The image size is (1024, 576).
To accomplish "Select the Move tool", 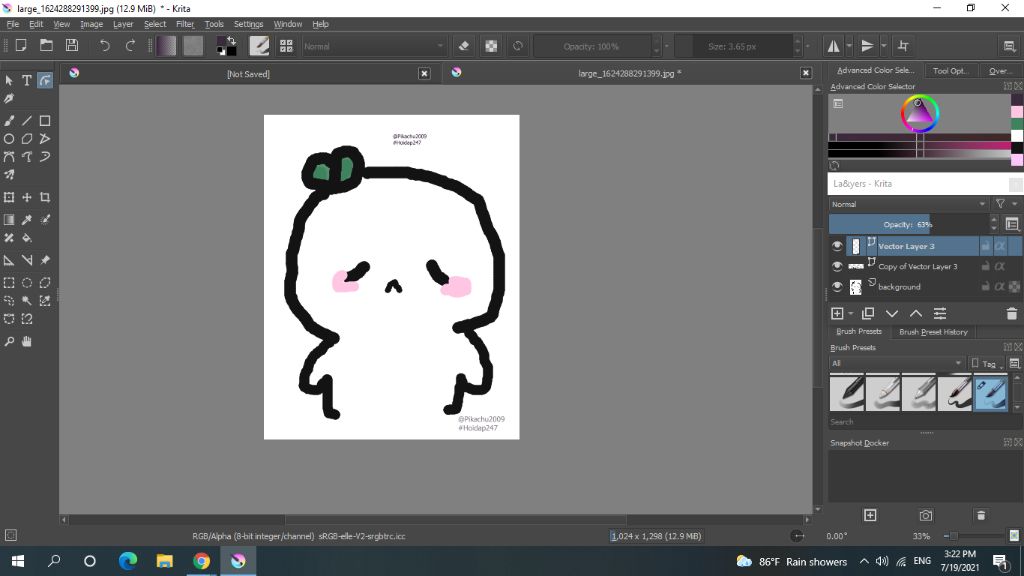I will click(x=27, y=197).
